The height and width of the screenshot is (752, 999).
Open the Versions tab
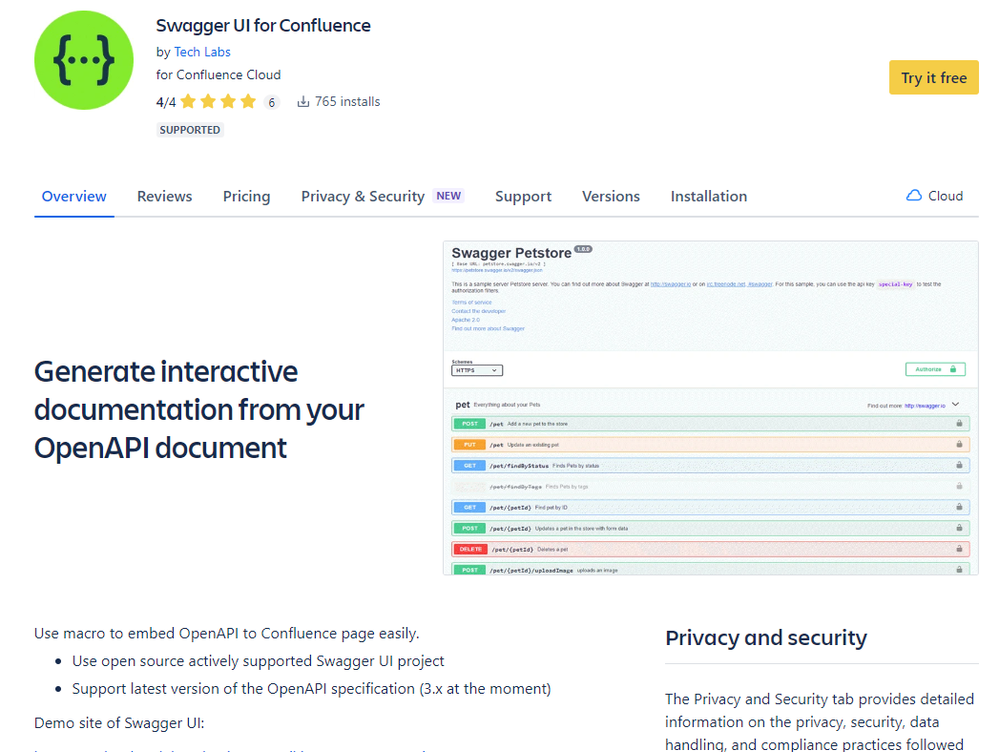click(610, 196)
